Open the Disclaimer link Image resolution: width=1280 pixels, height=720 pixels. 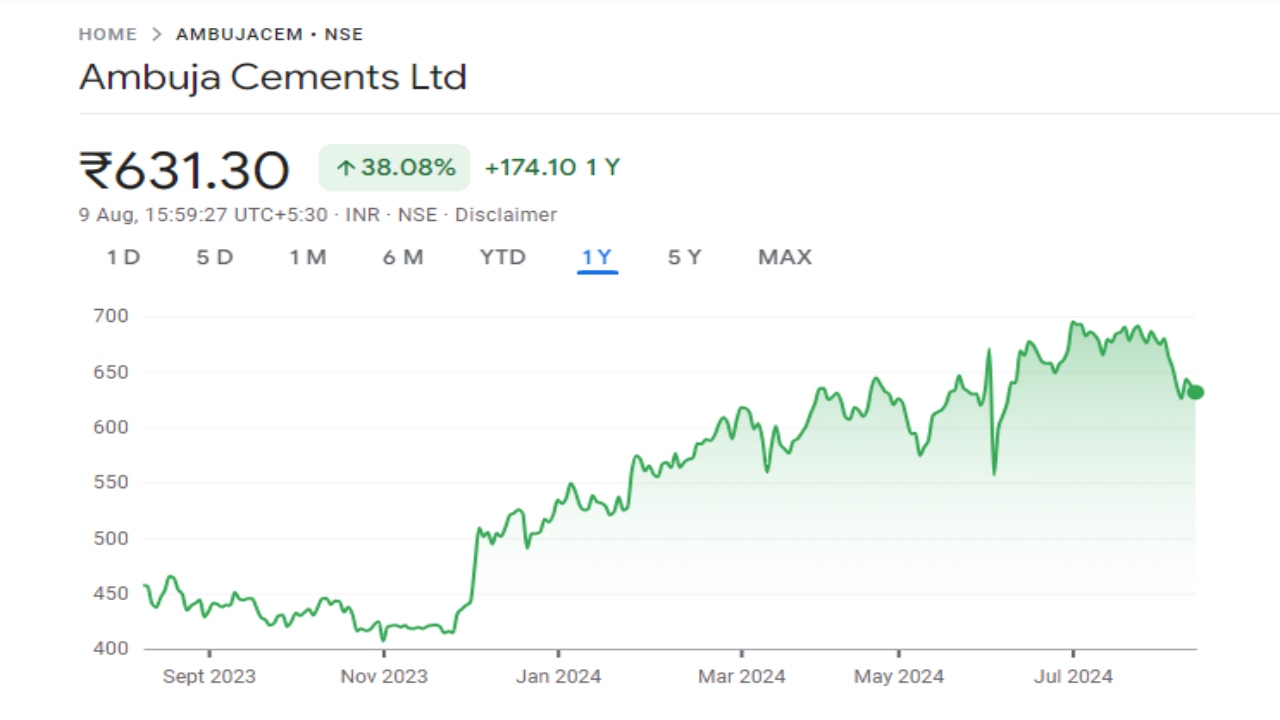click(506, 215)
